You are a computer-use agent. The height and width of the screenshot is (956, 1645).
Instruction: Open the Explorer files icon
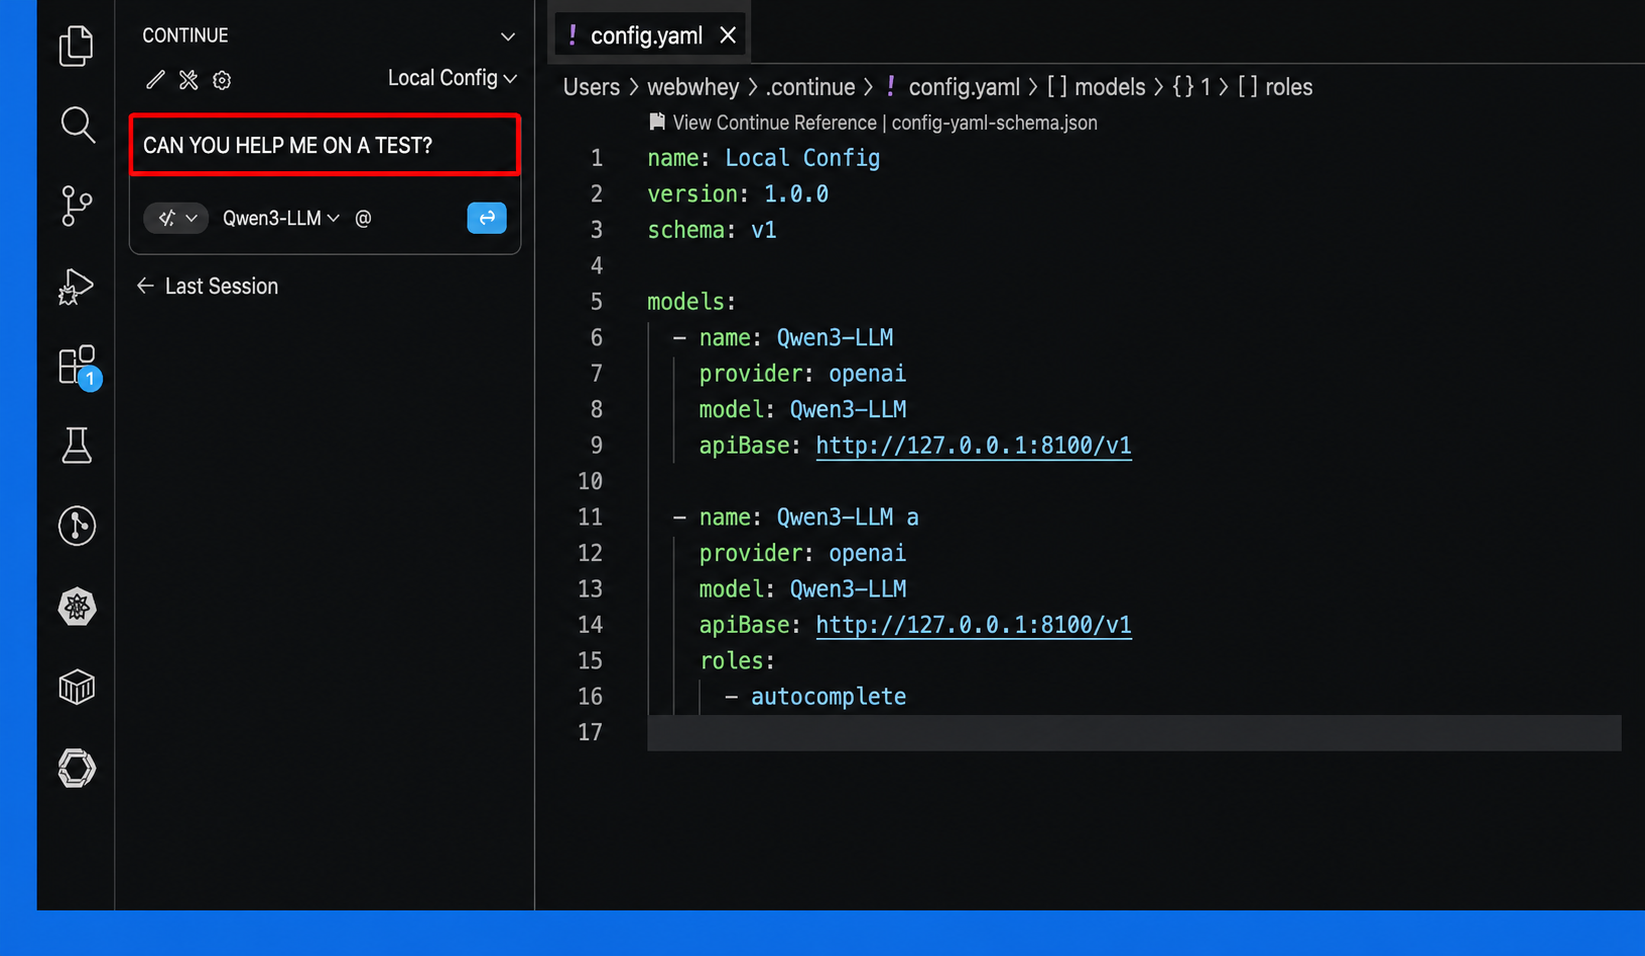pos(76,45)
